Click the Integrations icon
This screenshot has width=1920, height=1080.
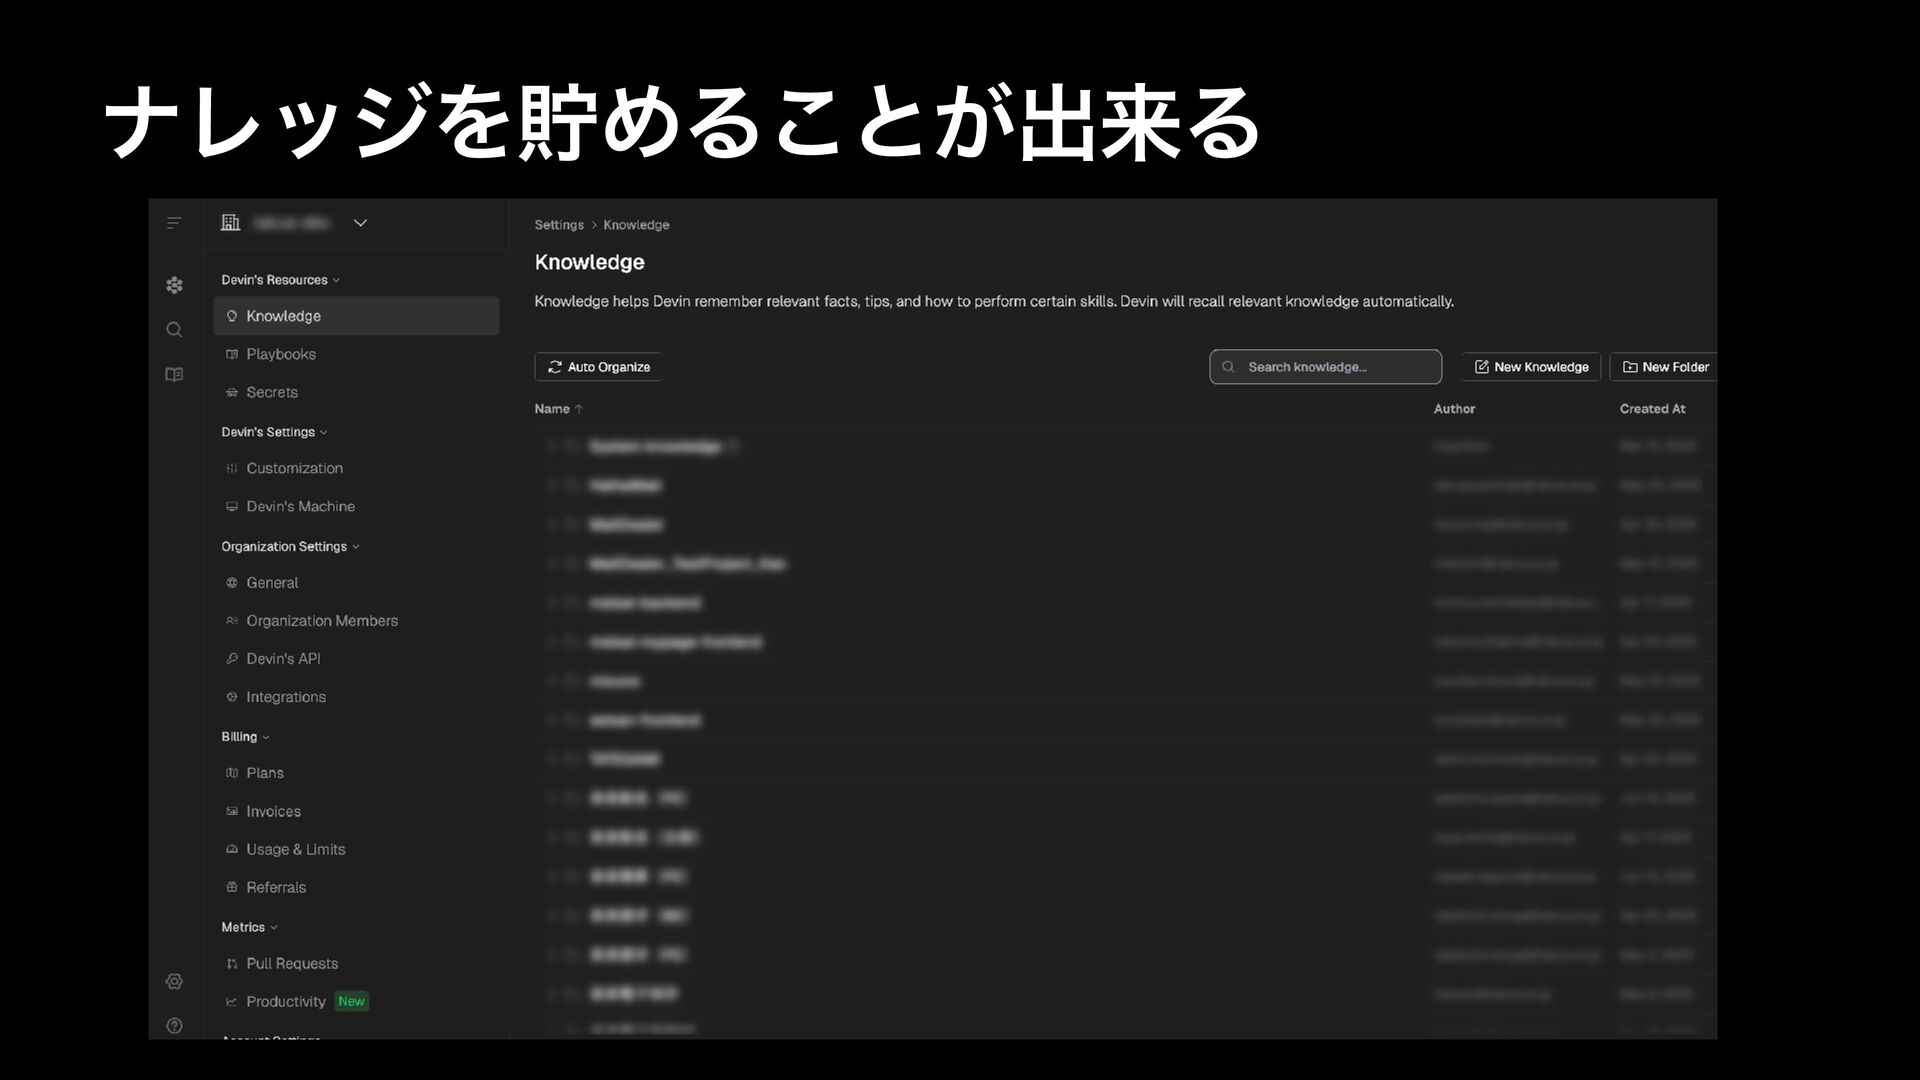pyautogui.click(x=232, y=697)
